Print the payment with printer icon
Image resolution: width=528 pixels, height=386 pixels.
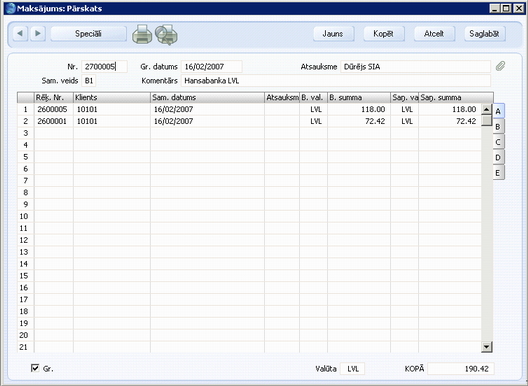(142, 35)
